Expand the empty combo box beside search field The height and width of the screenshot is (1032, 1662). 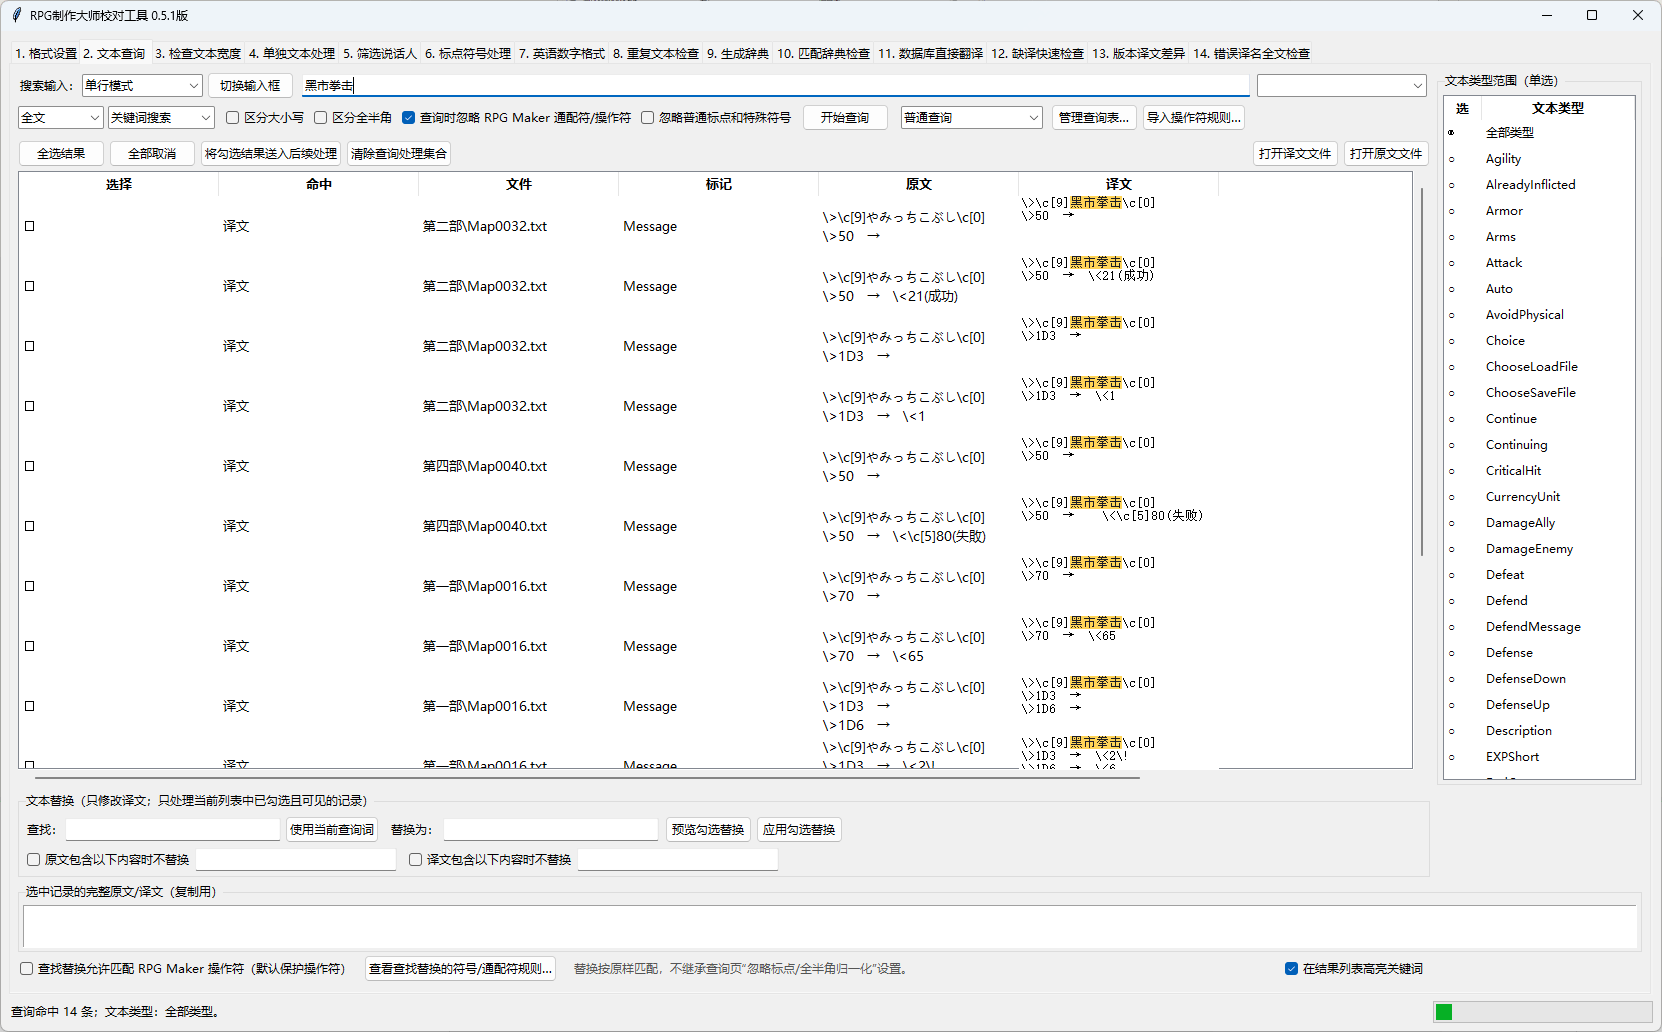1341,86
